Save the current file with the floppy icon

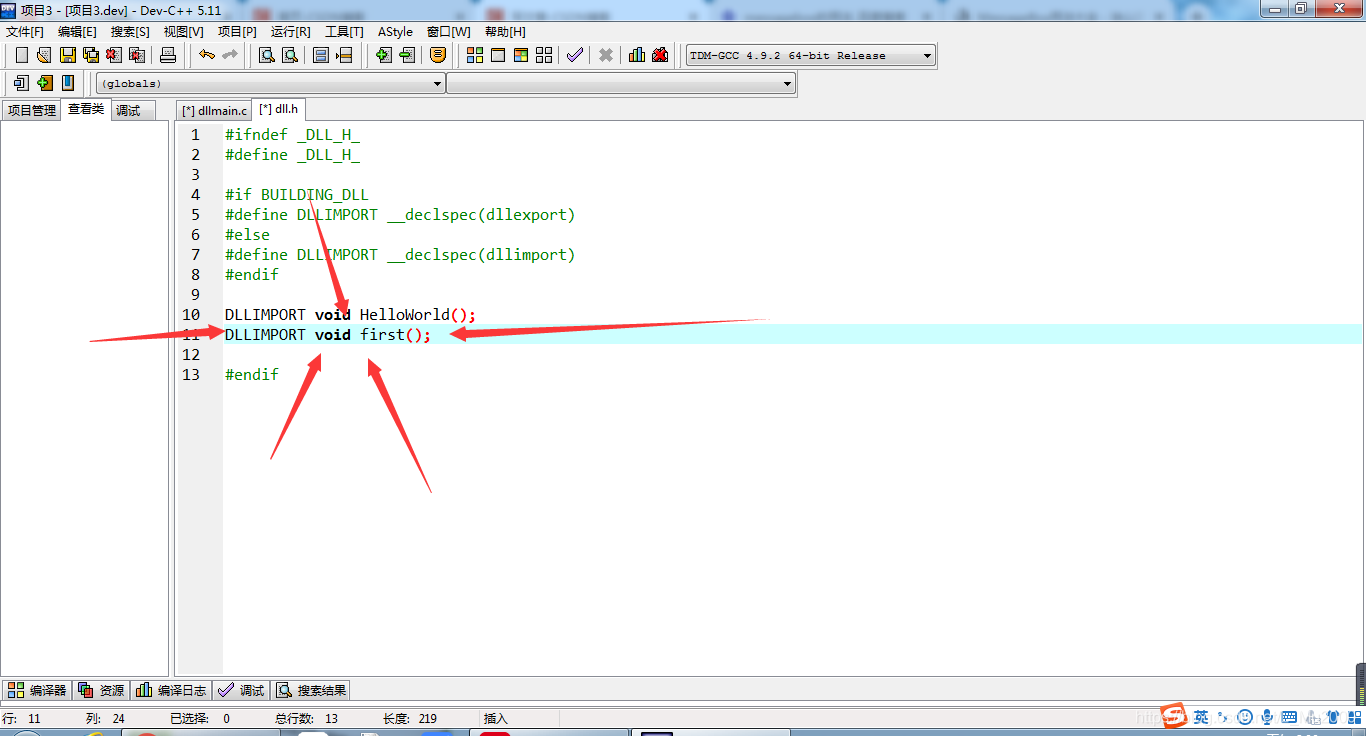(67, 55)
